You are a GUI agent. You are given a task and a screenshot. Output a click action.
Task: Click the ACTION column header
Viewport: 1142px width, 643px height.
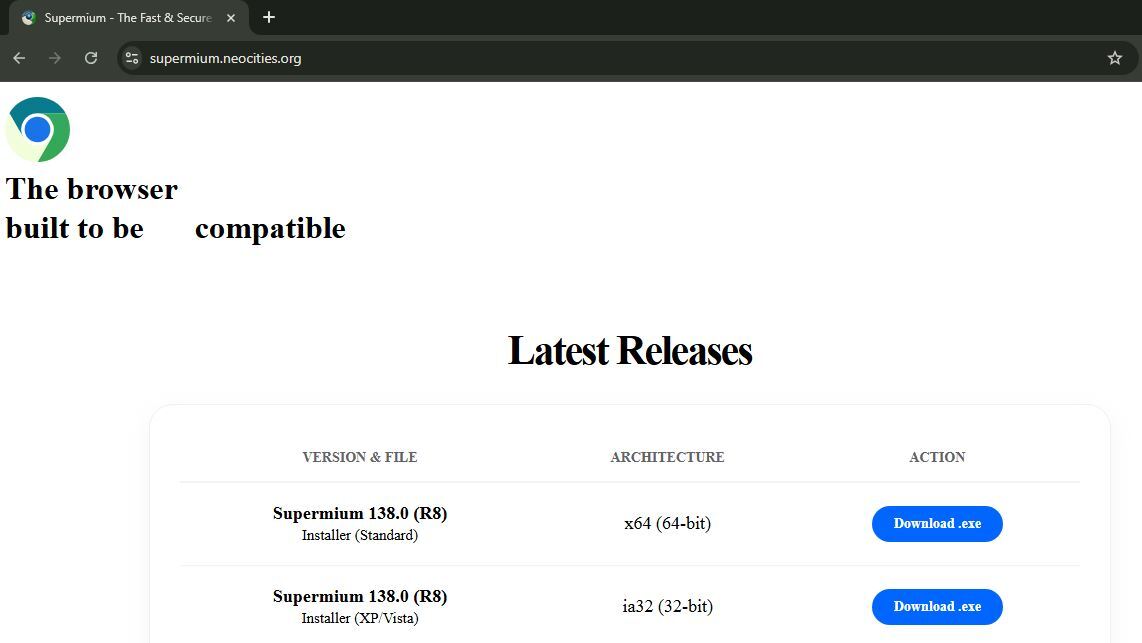click(x=937, y=457)
